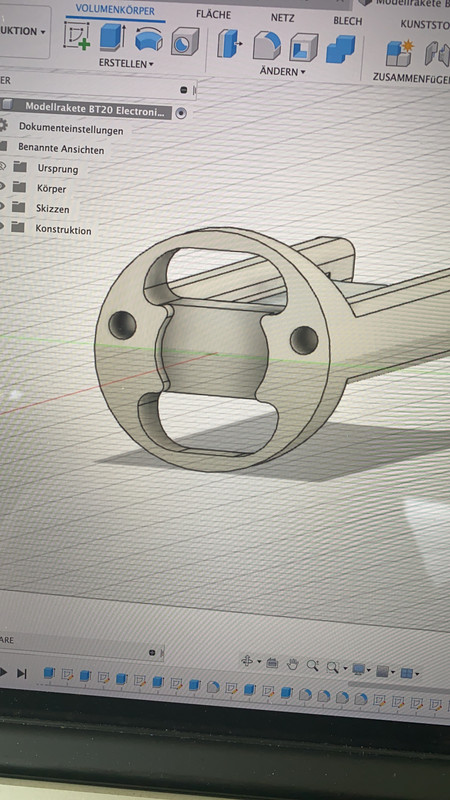Viewport: 450px width, 800px height.
Task: Open the ZUSAMMENFÜGEN dropdown menu
Action: tap(411, 78)
